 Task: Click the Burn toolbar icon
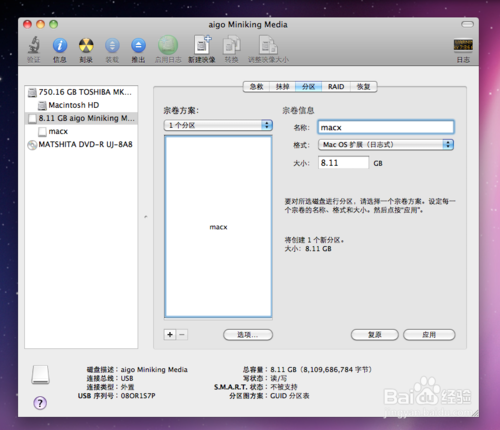click(x=86, y=45)
